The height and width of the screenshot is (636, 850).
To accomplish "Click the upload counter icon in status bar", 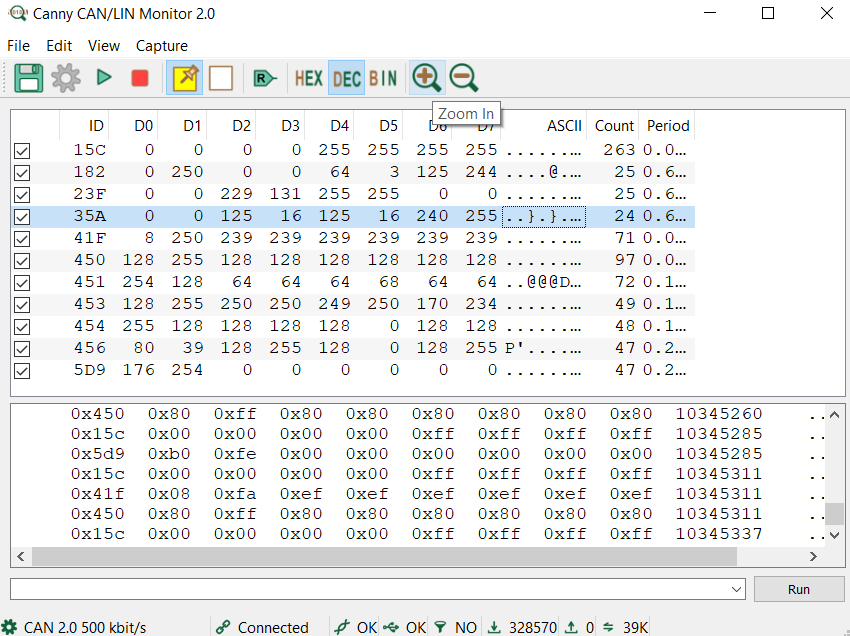I will [571, 627].
